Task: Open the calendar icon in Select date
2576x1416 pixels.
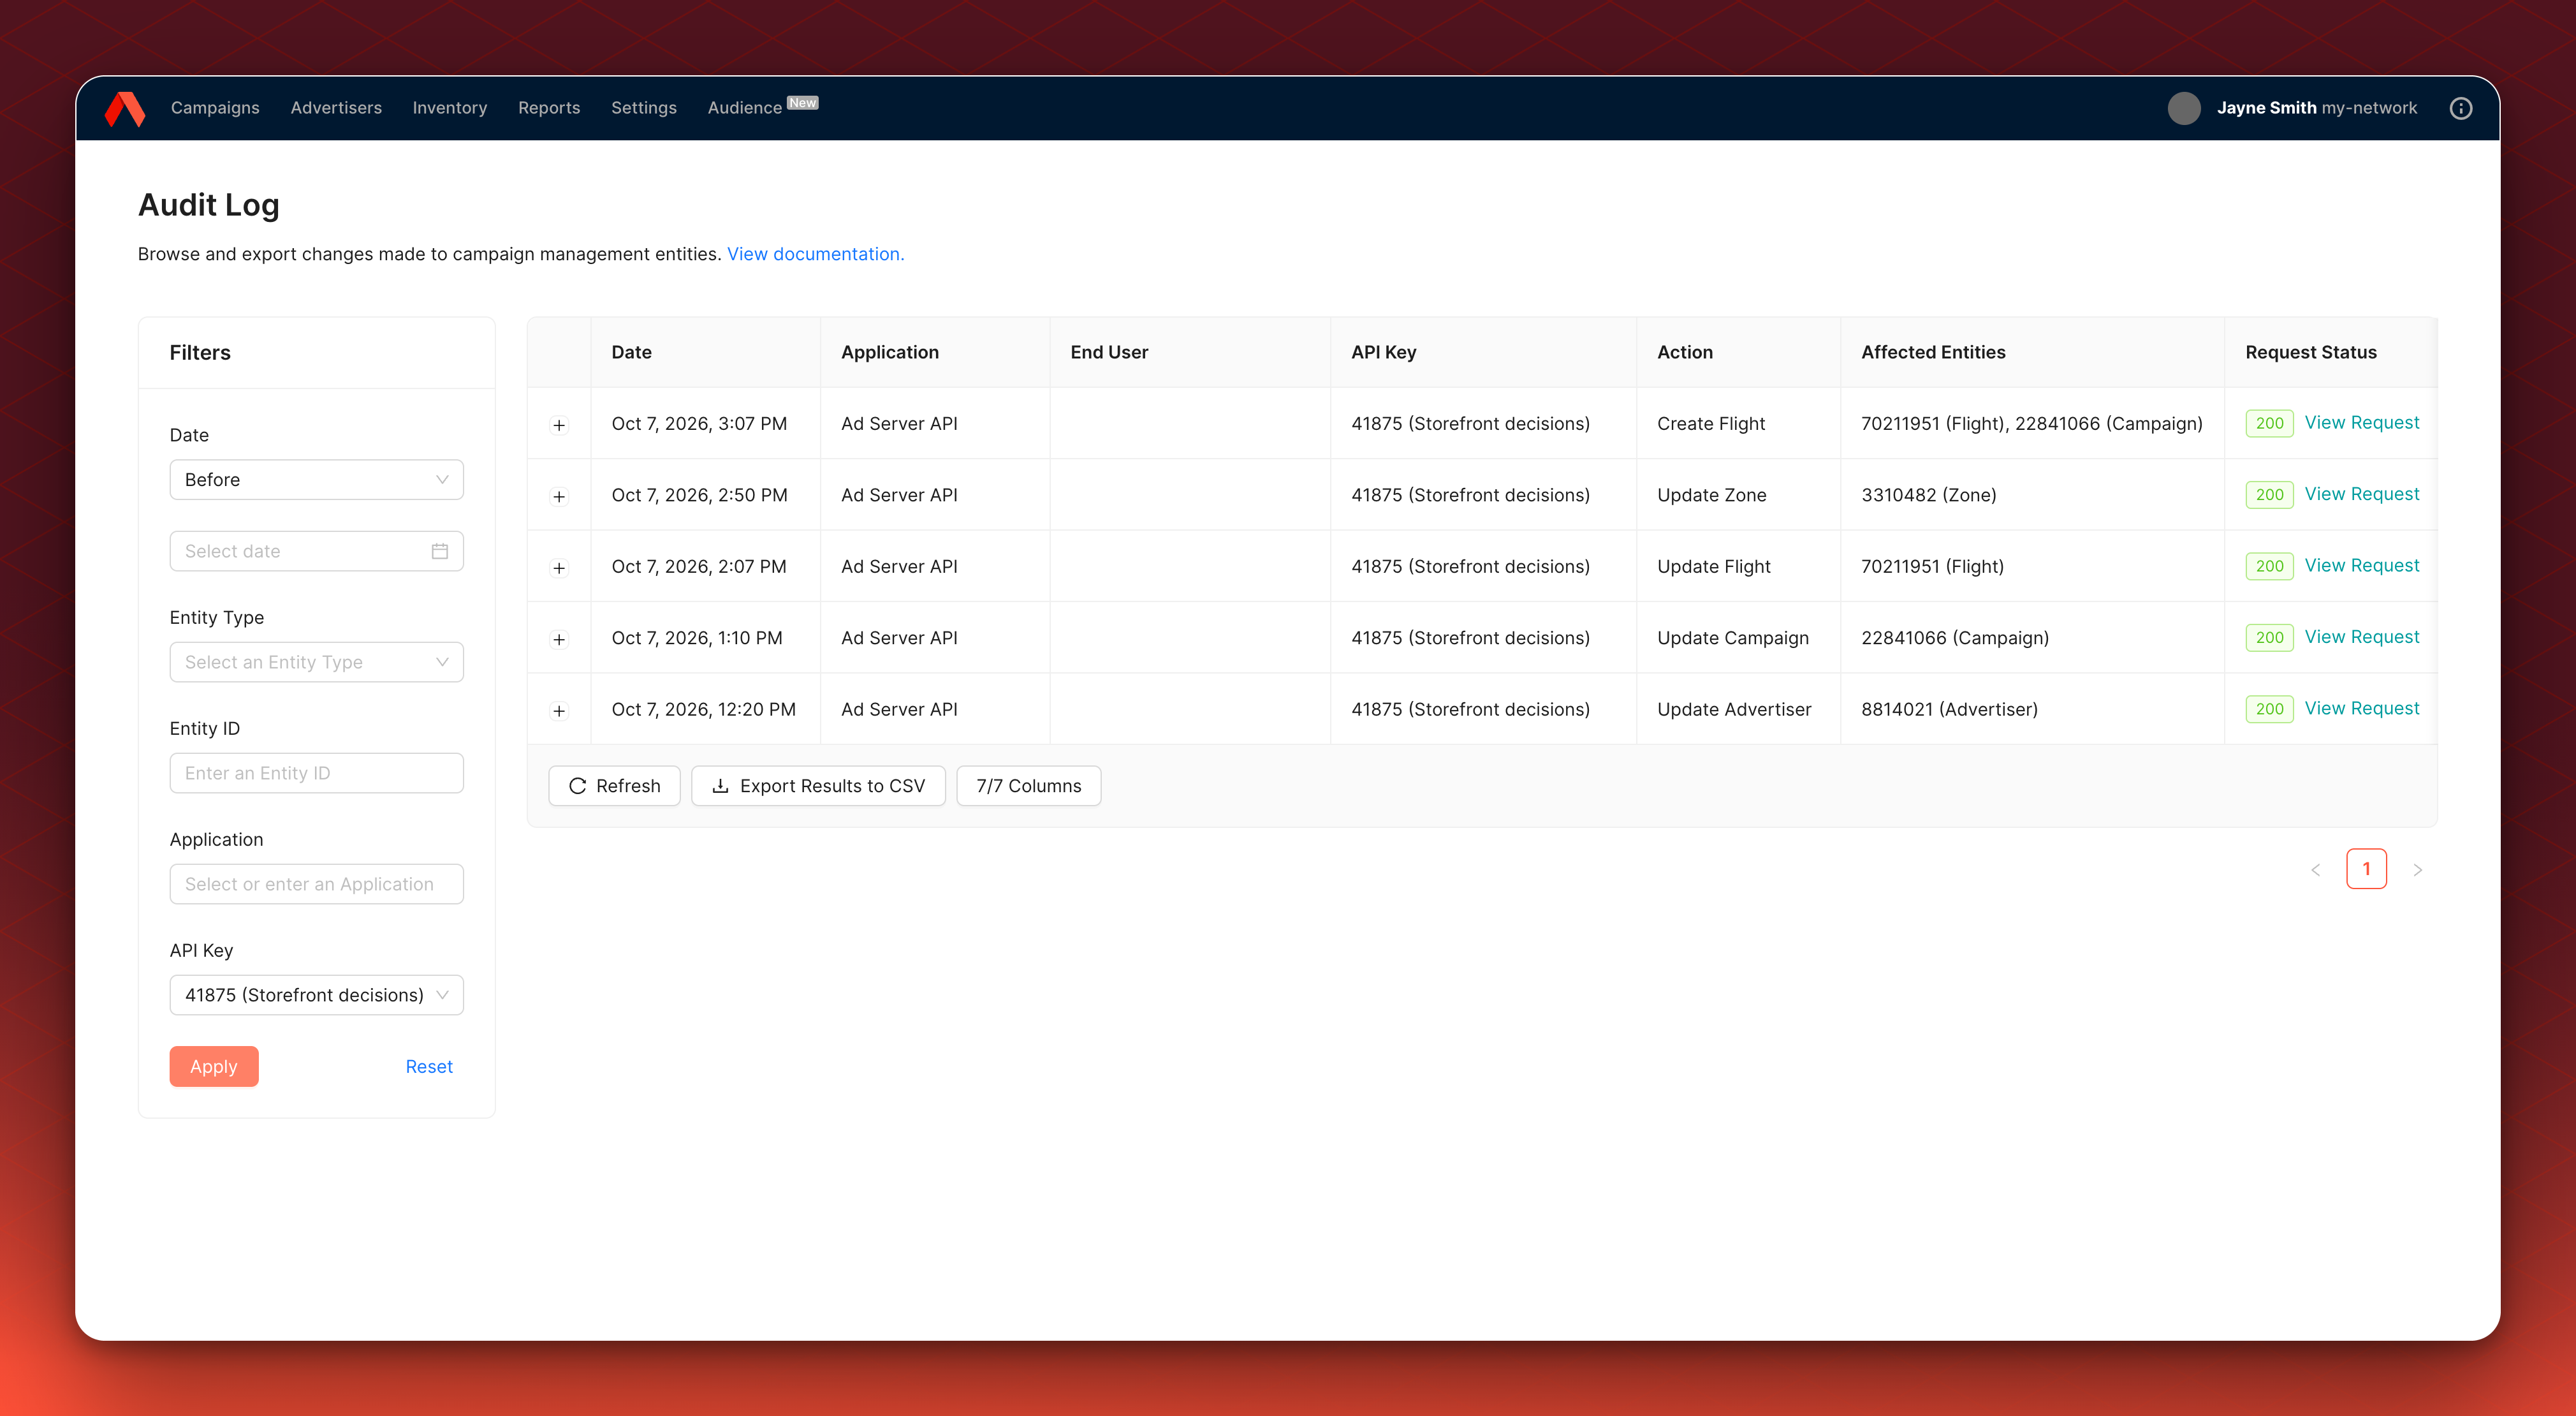Action: click(440, 551)
